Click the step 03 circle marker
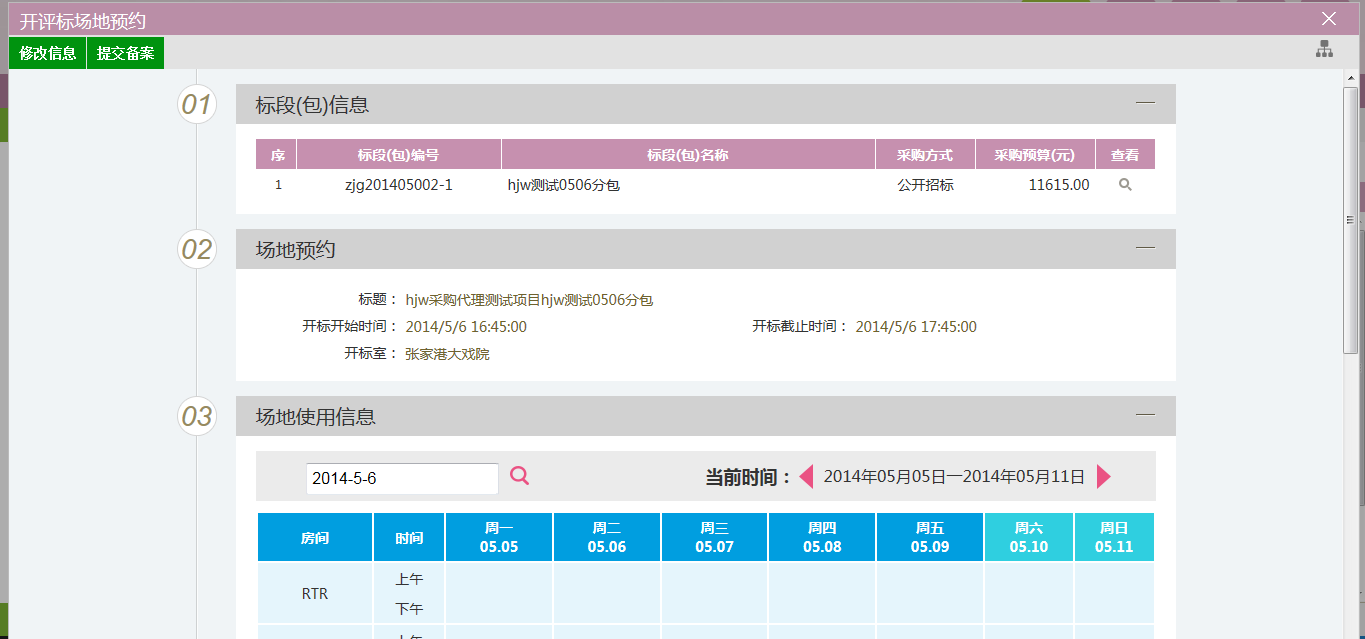The width and height of the screenshot is (1365, 639). 197,416
